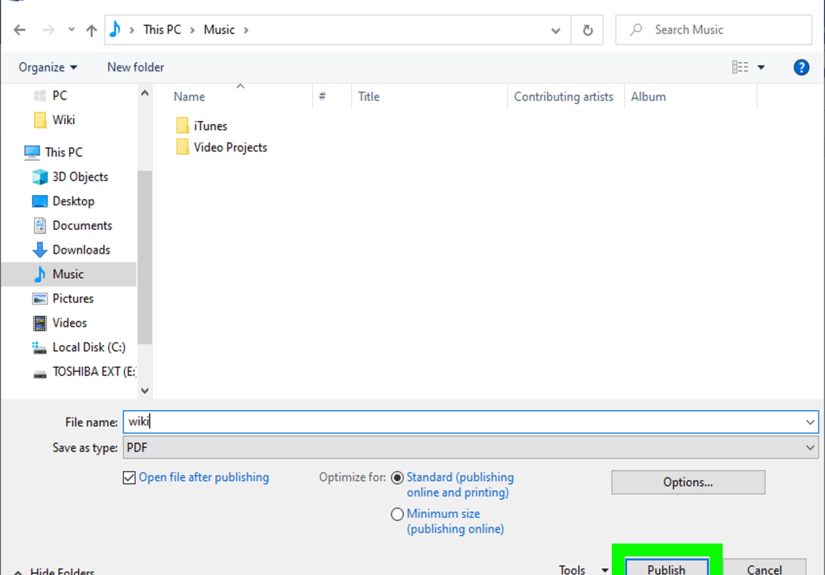Select 'Music' in the address breadcrumb

219,30
